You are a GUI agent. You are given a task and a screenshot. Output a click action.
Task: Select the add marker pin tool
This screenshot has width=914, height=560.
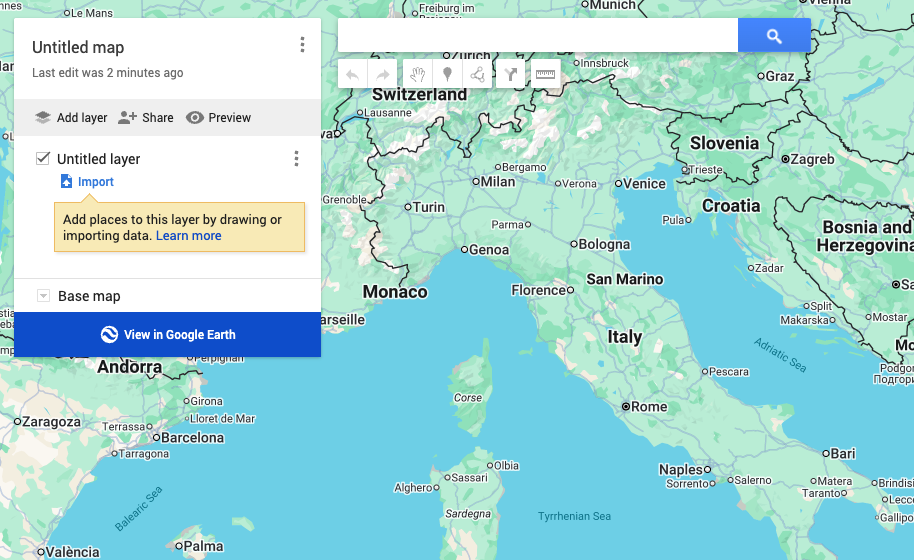point(447,74)
